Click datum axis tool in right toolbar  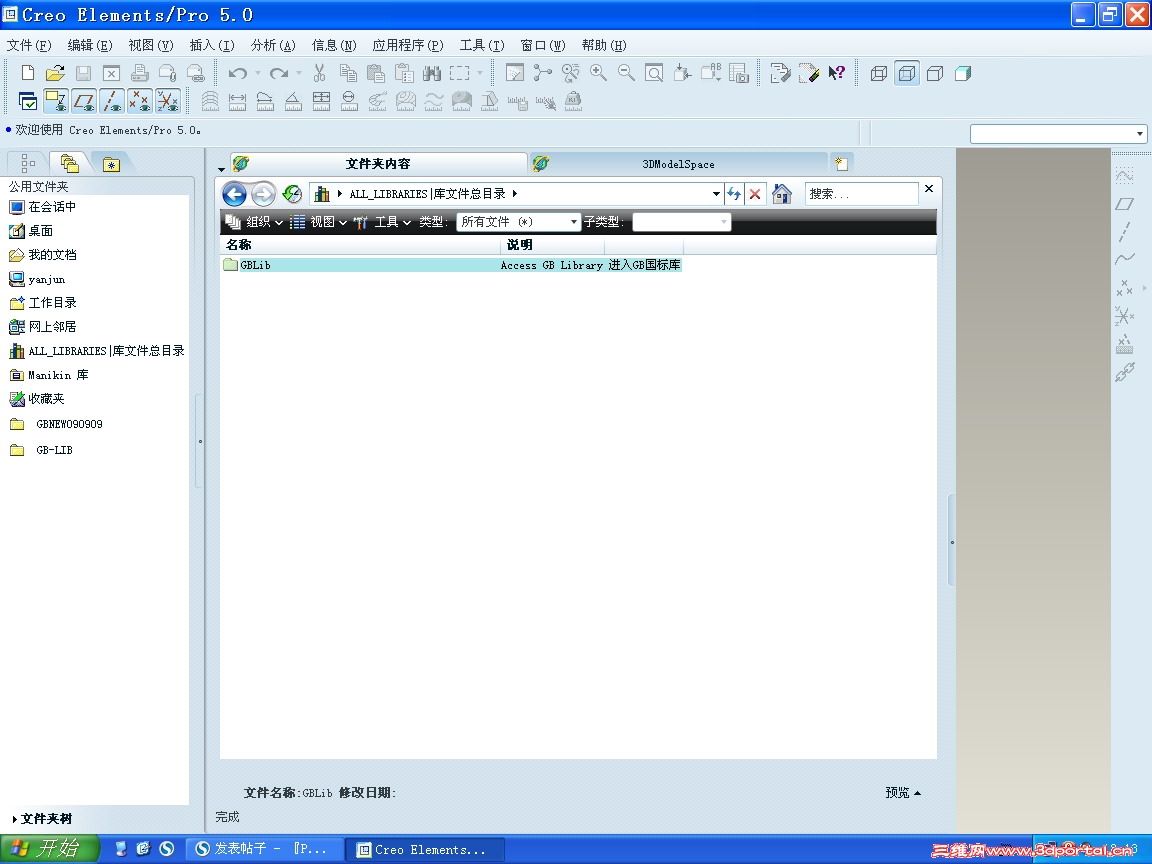(1124, 231)
